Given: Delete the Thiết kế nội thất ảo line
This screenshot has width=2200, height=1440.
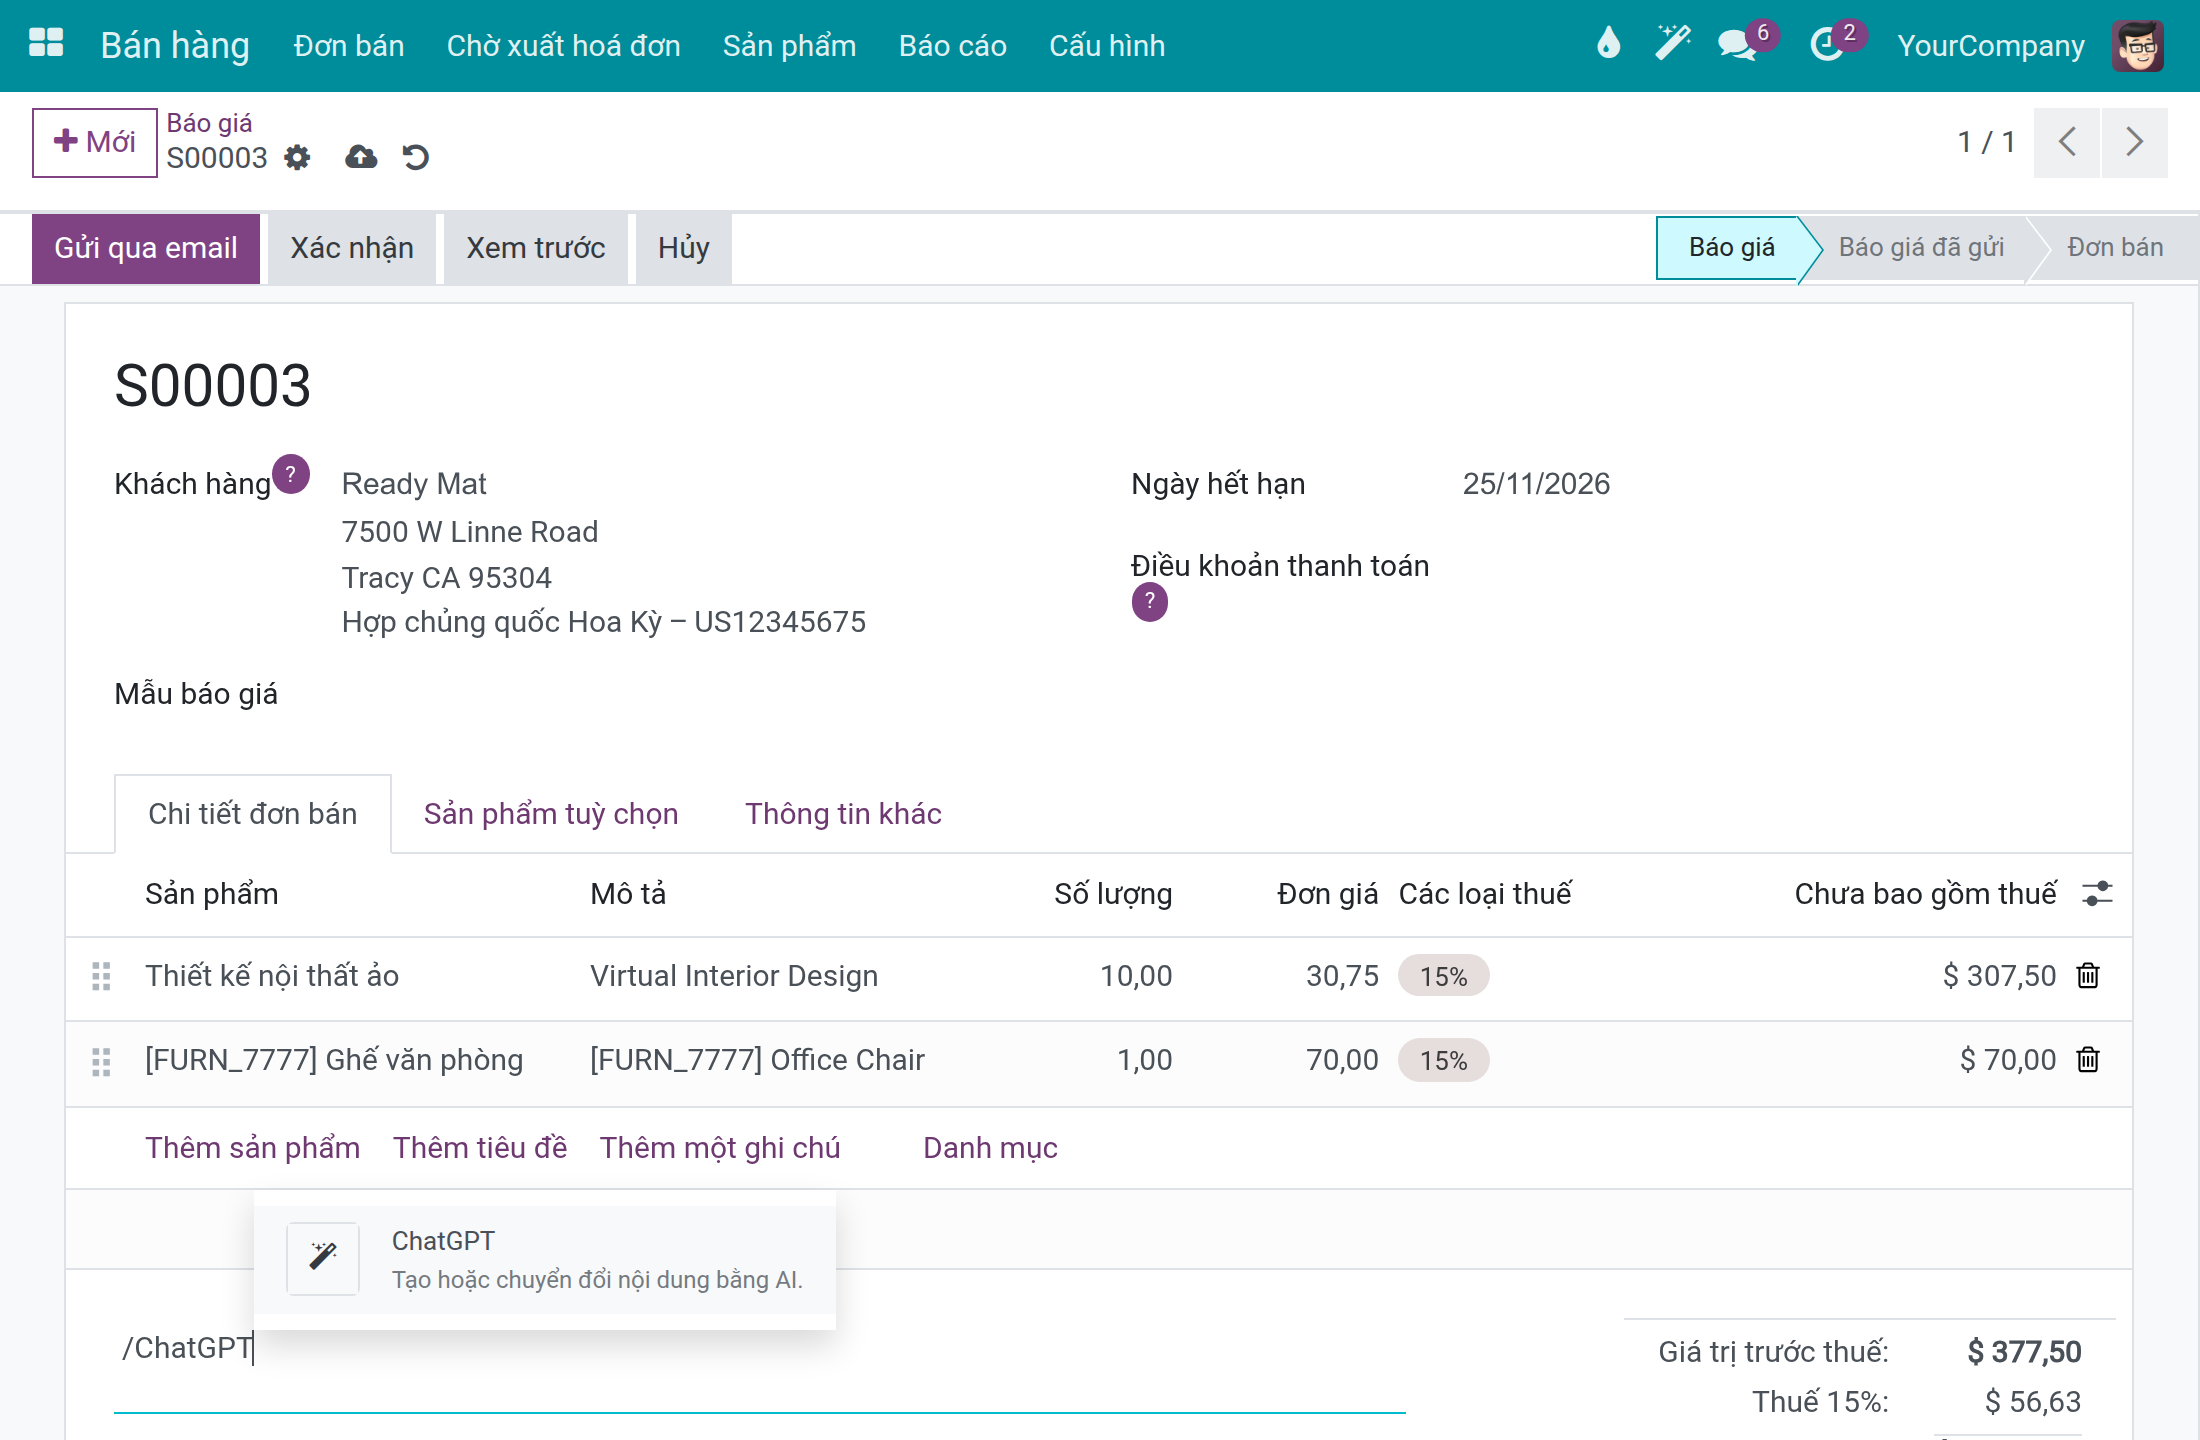Looking at the screenshot, I should pyautogui.click(x=2088, y=976).
